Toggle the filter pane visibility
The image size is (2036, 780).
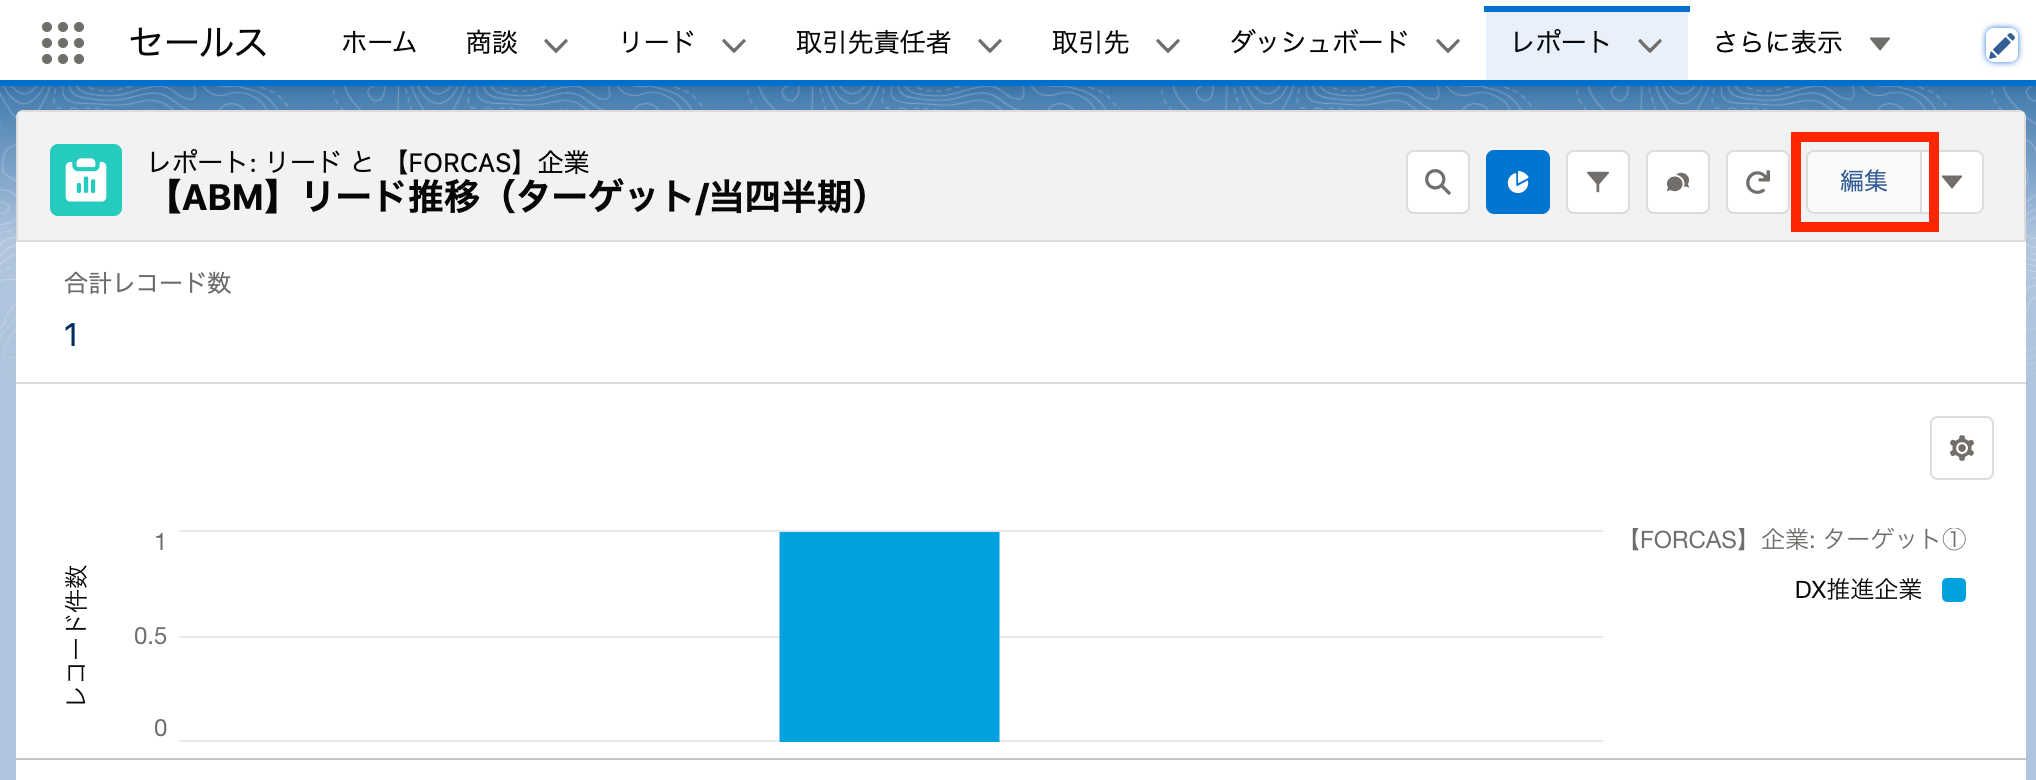1597,182
